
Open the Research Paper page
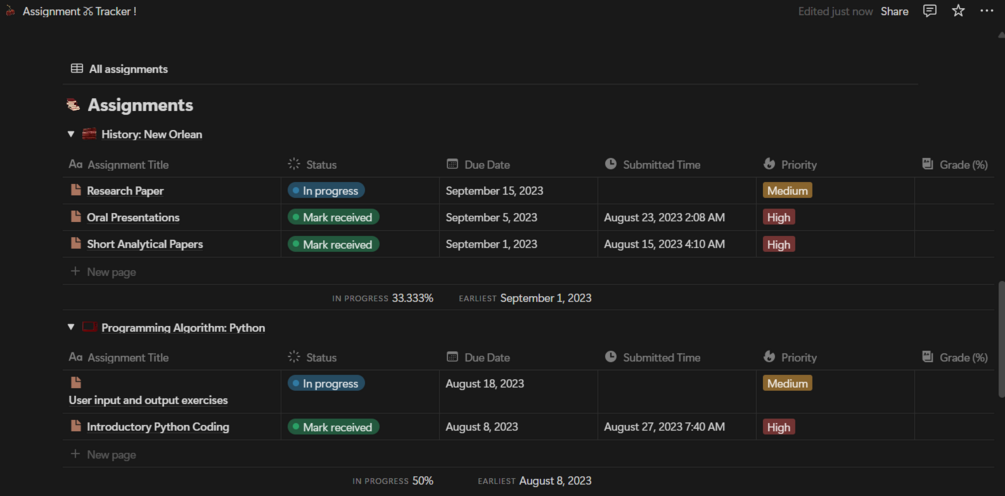click(x=125, y=190)
